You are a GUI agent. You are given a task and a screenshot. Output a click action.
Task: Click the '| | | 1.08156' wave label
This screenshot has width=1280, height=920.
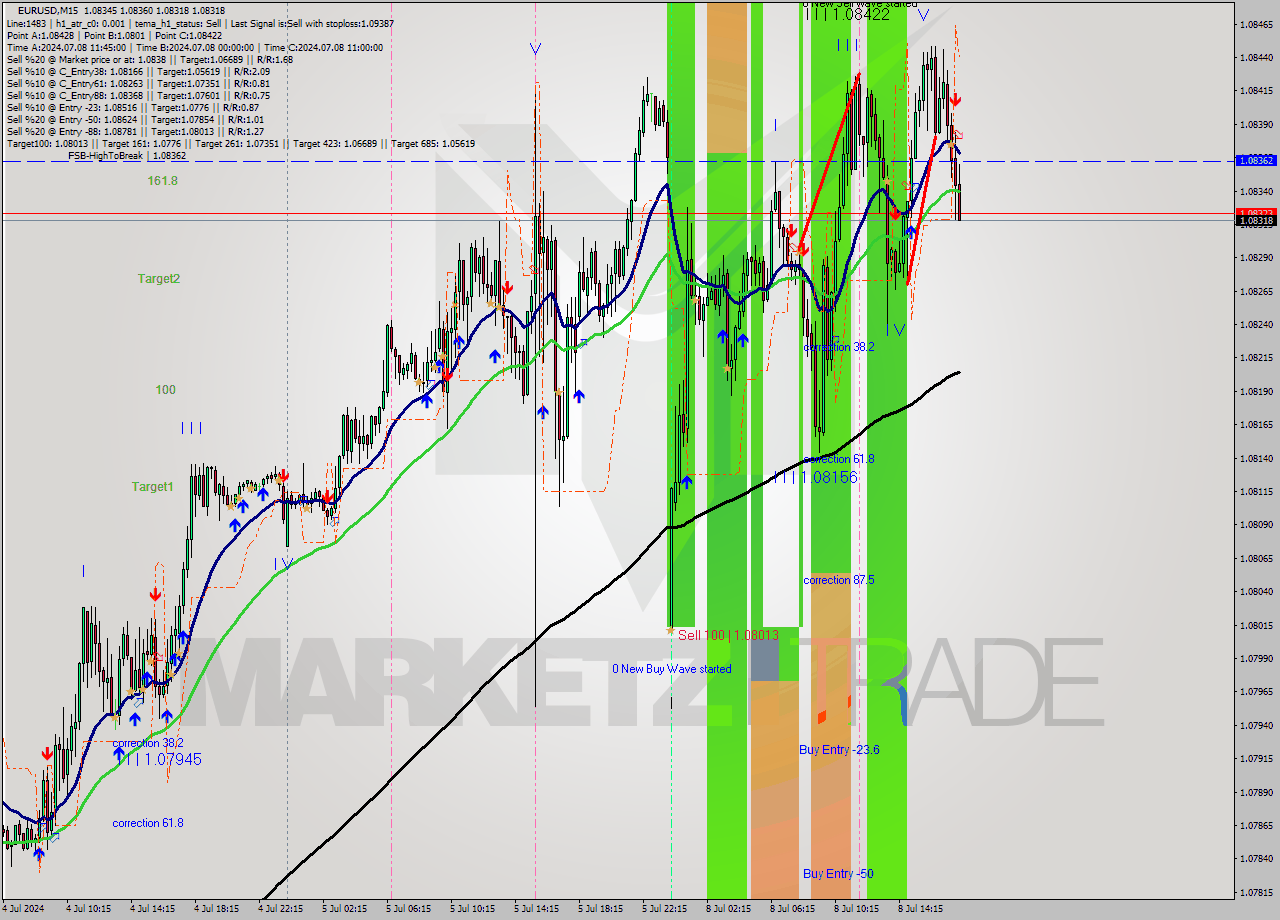click(x=814, y=477)
